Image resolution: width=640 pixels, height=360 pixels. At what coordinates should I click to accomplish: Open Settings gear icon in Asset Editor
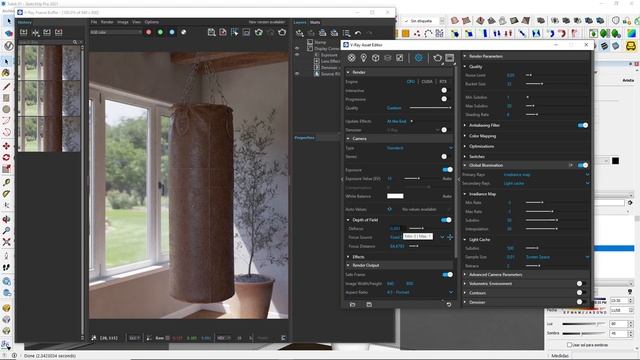click(418, 58)
